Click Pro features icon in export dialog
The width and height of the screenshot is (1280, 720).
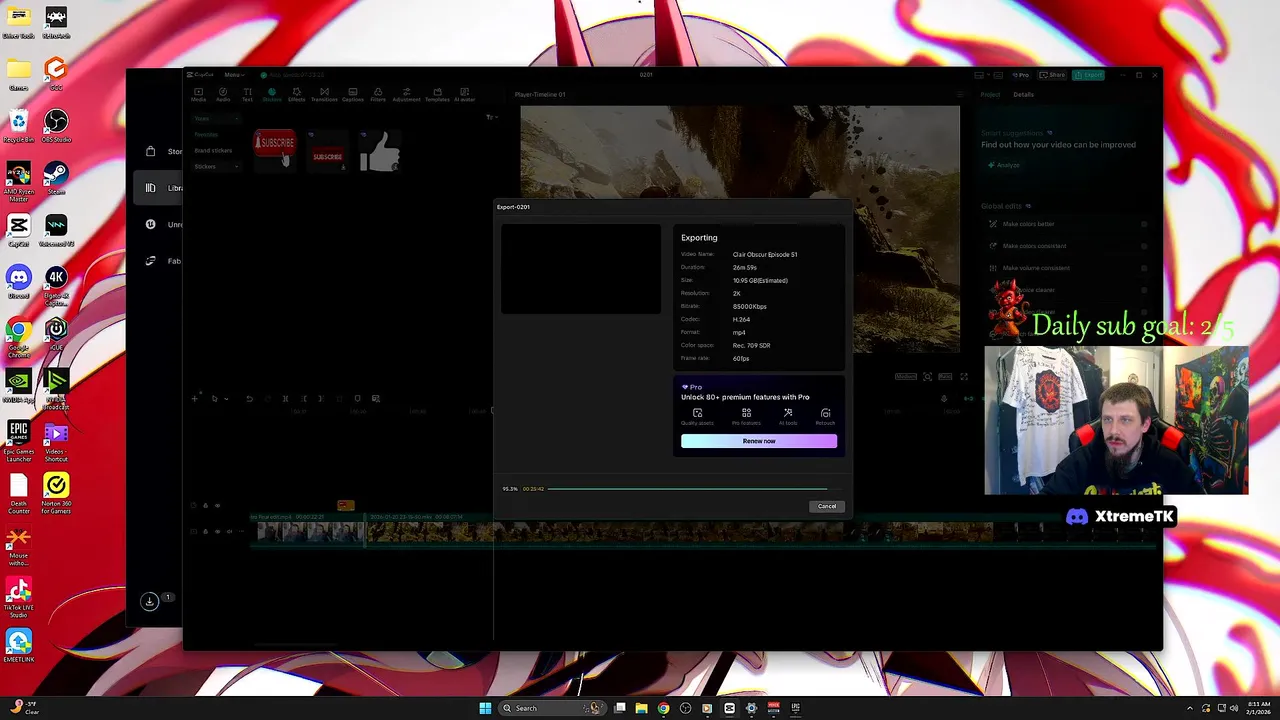click(746, 416)
